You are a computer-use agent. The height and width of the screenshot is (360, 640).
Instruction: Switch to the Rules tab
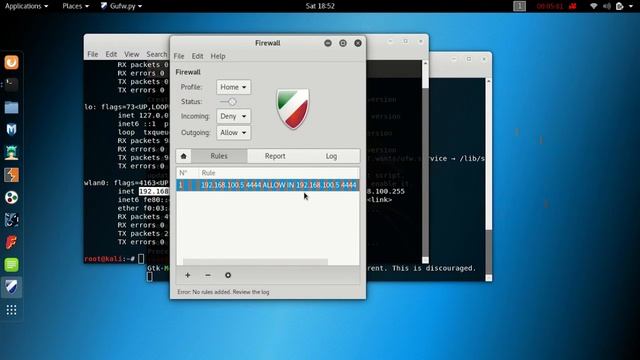pyautogui.click(x=219, y=156)
